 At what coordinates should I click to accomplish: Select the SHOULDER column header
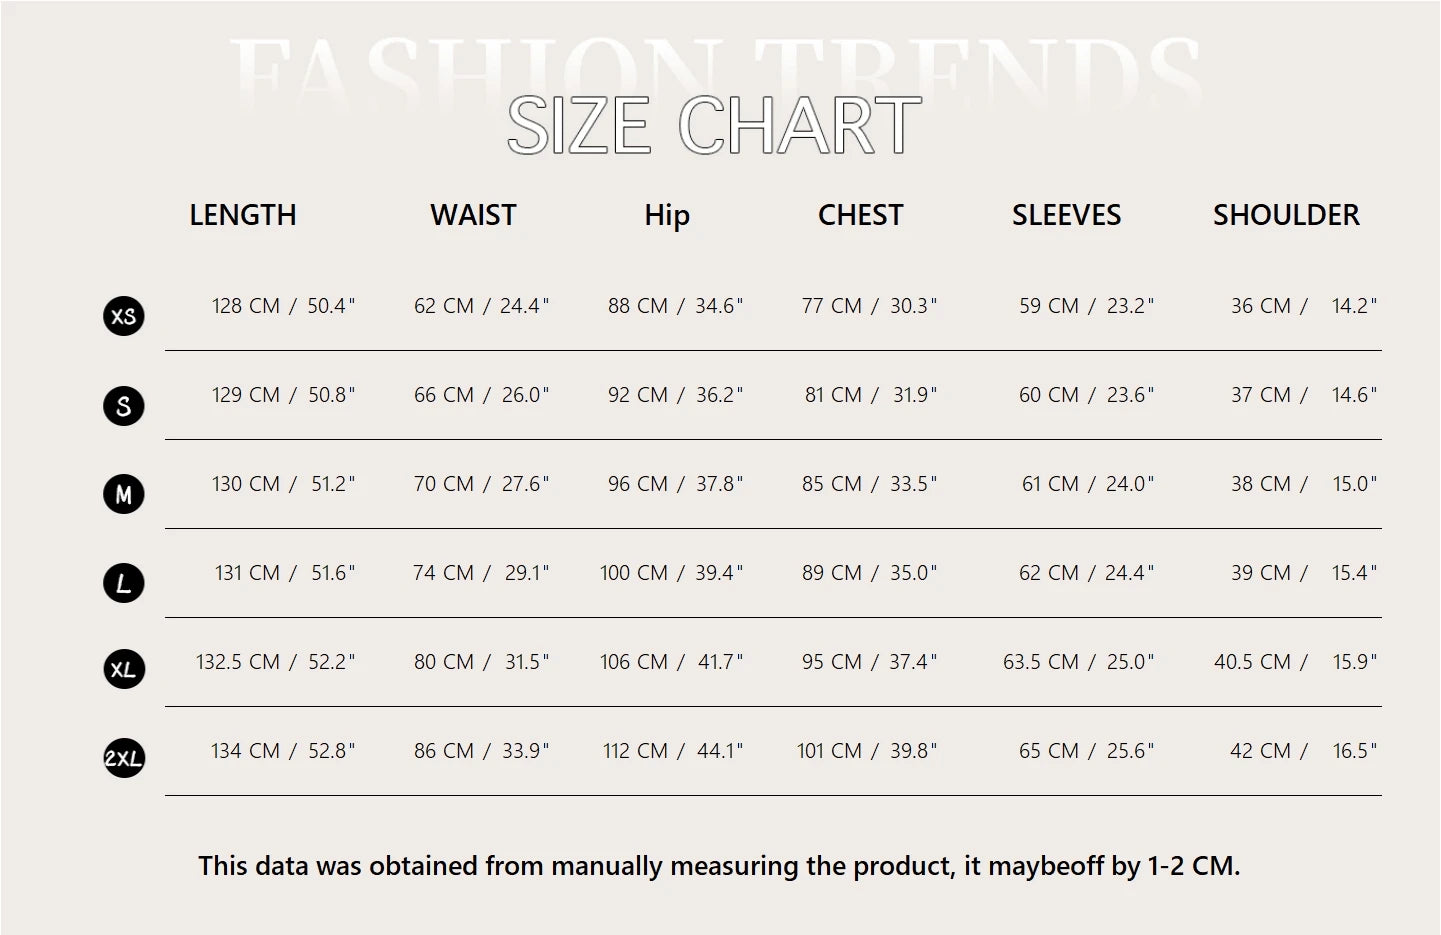click(x=1286, y=215)
